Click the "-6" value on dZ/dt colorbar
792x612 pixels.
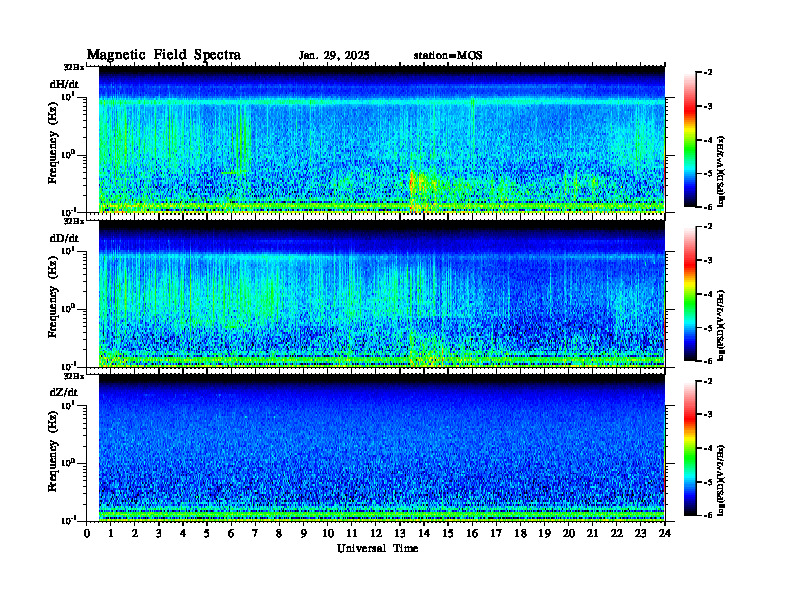coord(708,515)
